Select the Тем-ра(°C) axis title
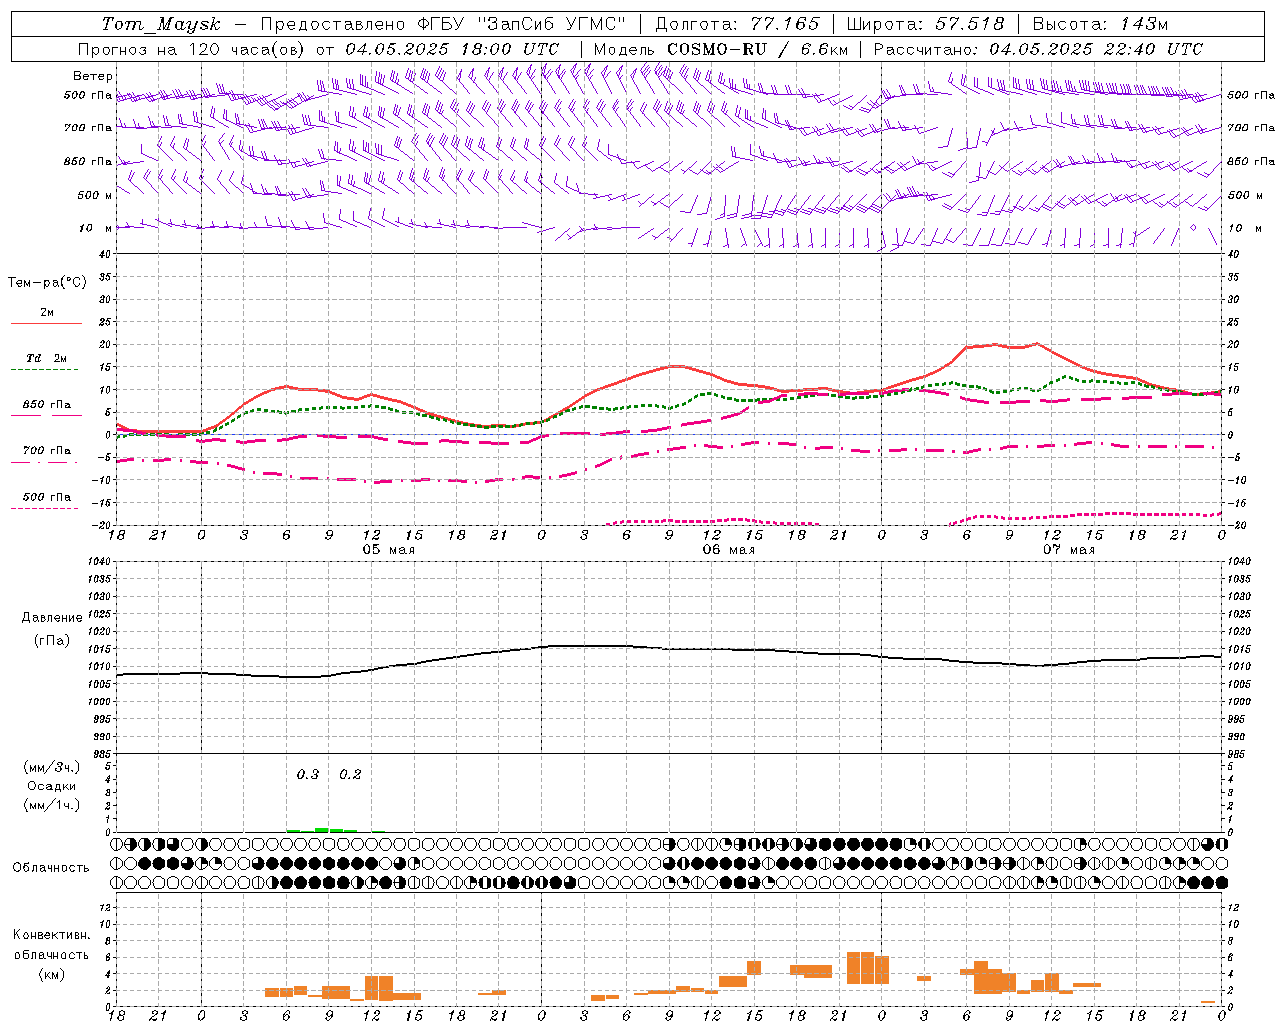The width and height of the screenshot is (1280, 1024). 47,283
